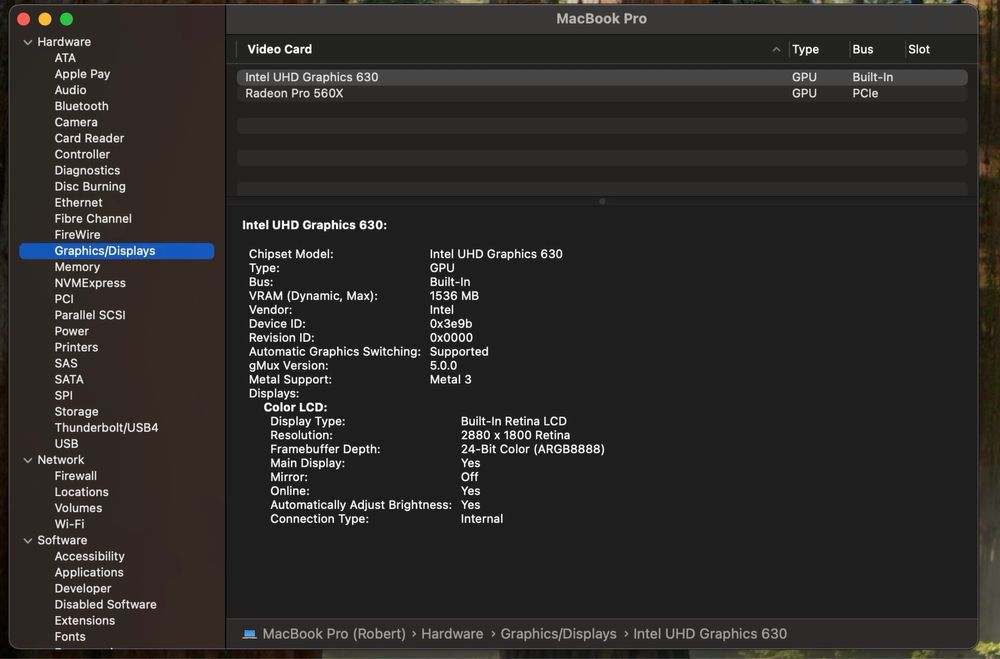Click MacBook Pro (Robert) in path bar
This screenshot has width=1000, height=659.
click(334, 633)
